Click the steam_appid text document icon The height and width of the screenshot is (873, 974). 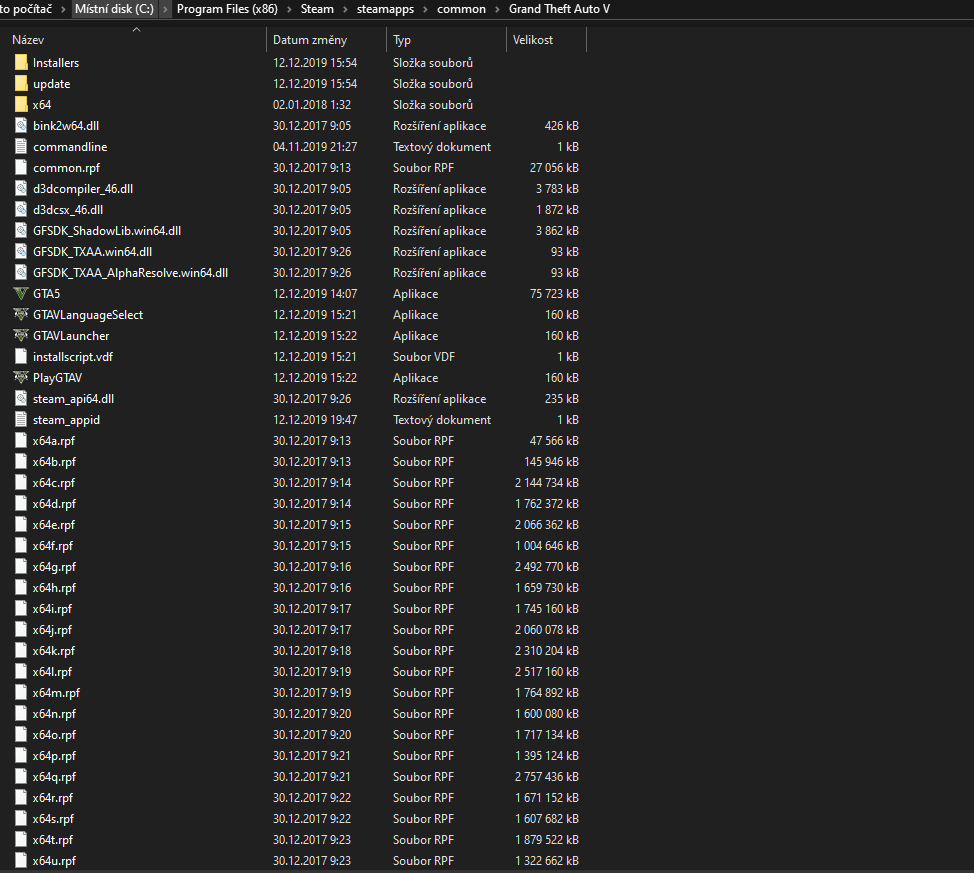point(21,420)
